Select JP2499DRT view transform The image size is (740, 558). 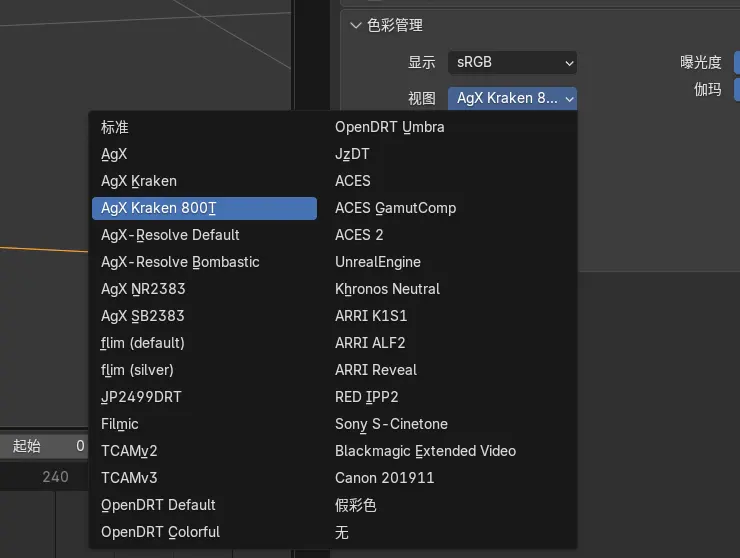click(x=204, y=397)
